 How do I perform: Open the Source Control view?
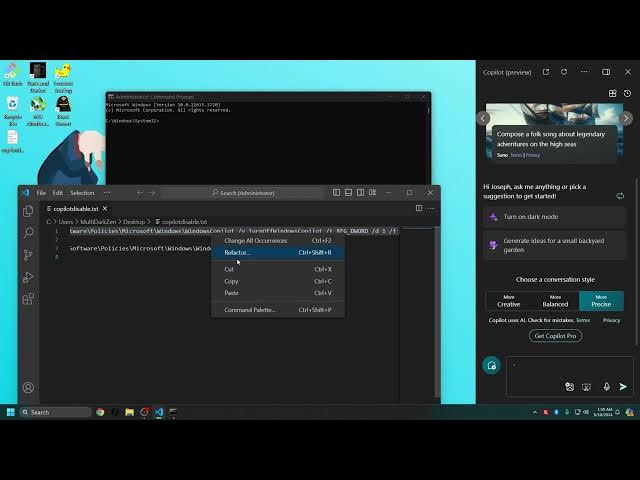click(x=28, y=255)
